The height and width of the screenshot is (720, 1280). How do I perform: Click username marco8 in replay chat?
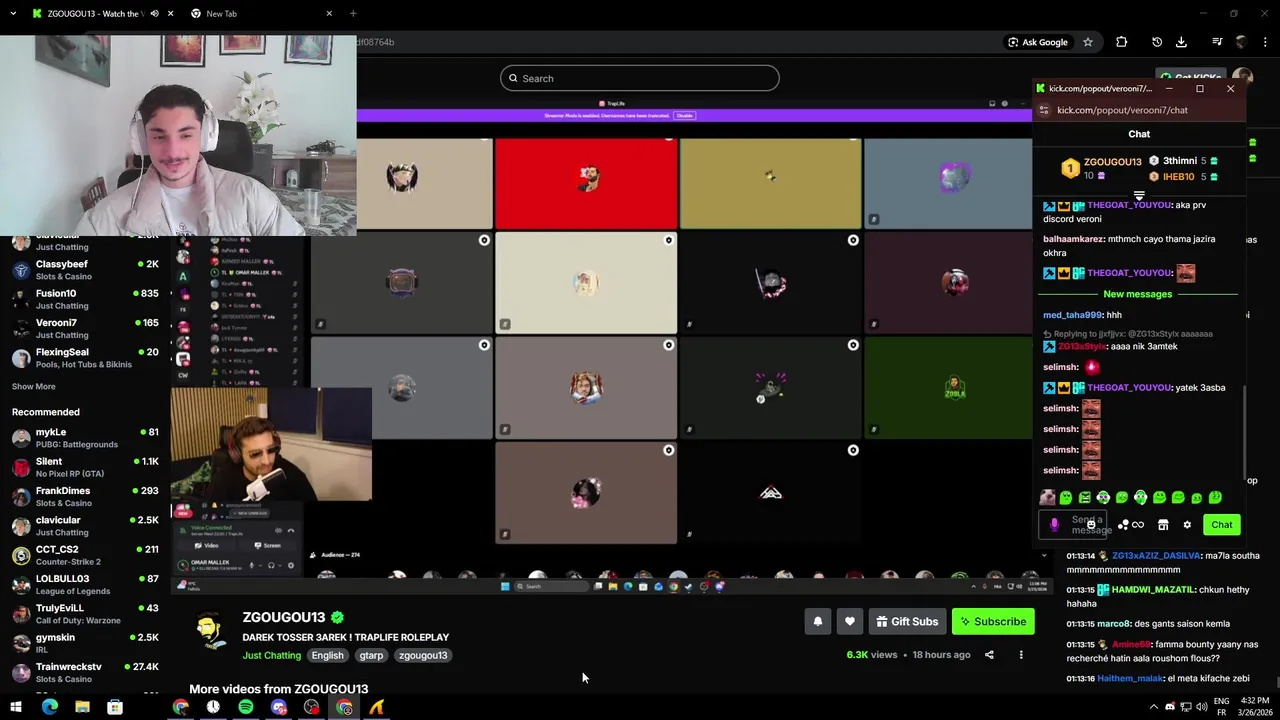pyautogui.click(x=1115, y=624)
